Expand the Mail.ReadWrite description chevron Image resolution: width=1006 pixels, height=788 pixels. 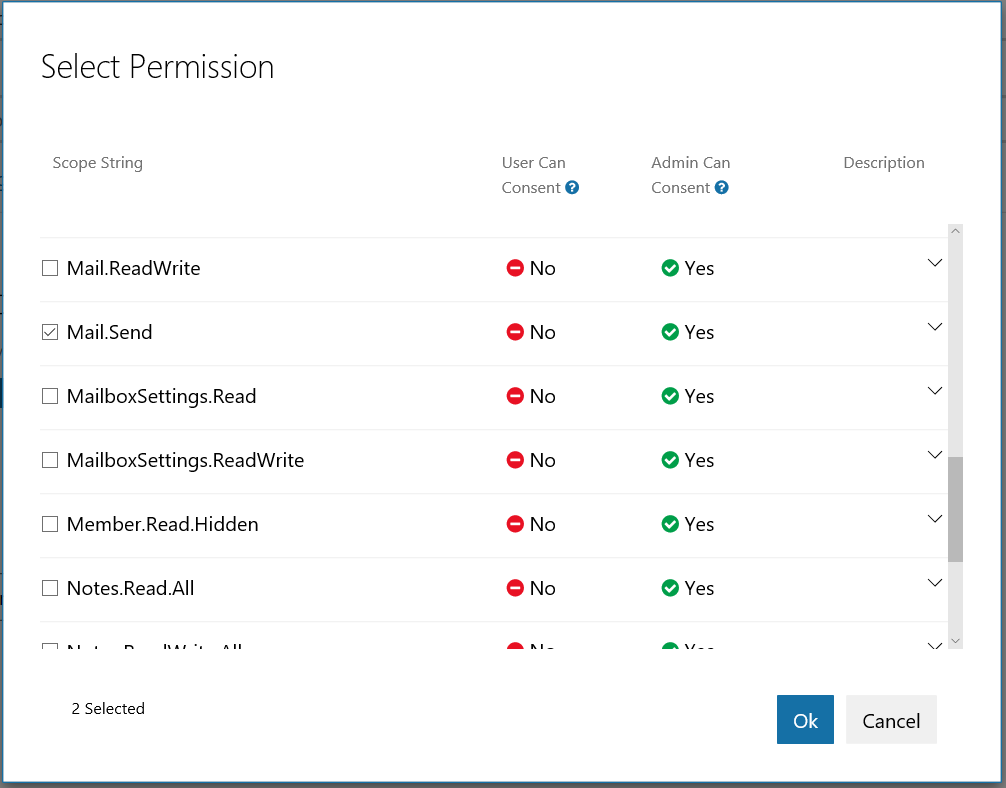coord(935,263)
